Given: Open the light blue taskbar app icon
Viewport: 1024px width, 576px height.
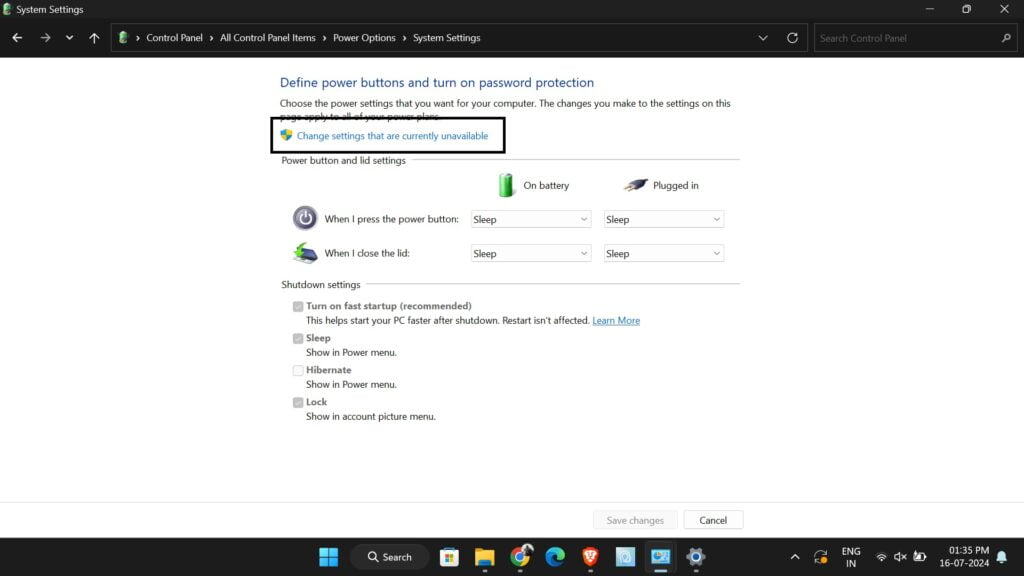Looking at the screenshot, I should (x=625, y=557).
